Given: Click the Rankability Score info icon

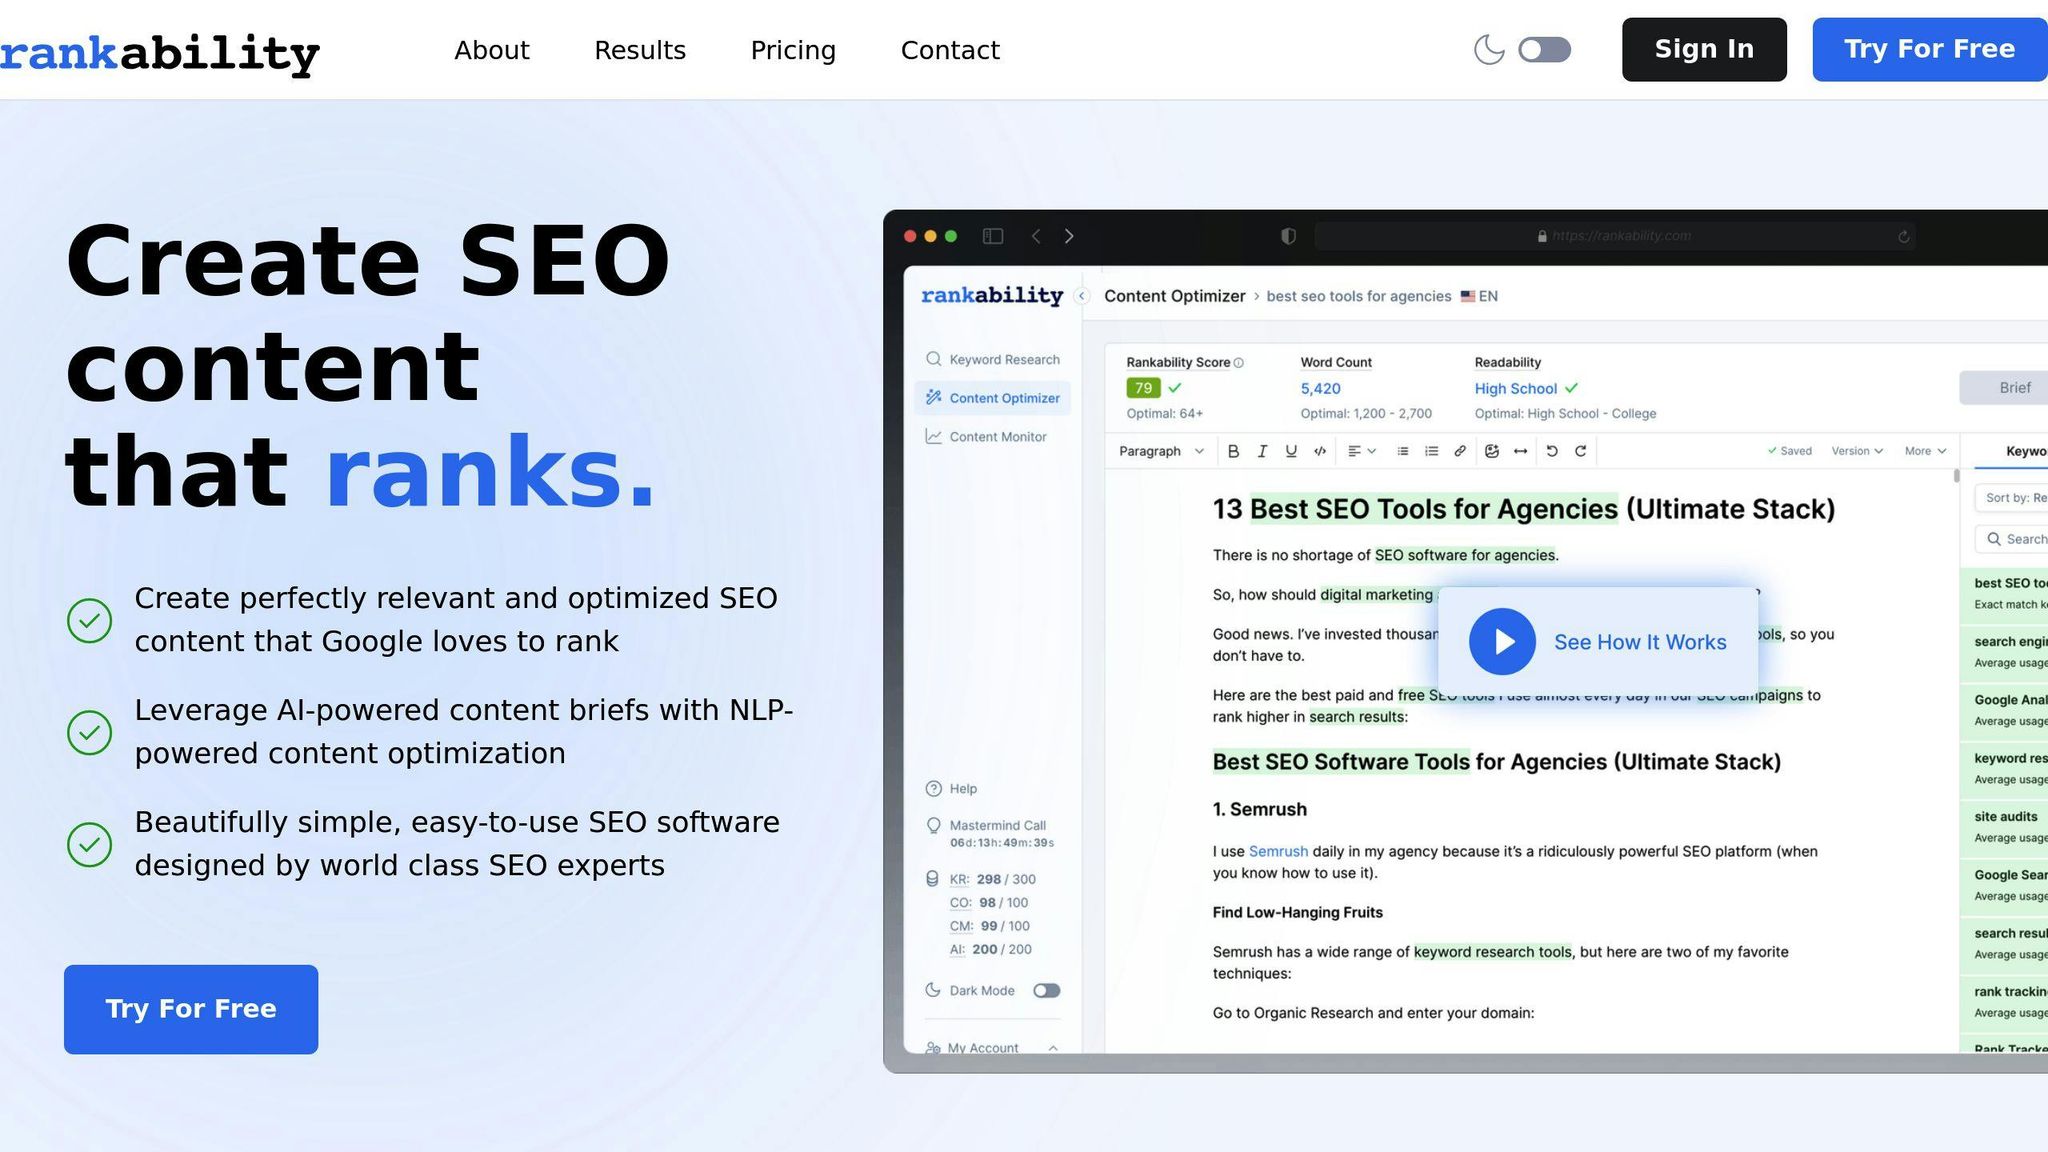Looking at the screenshot, I should [x=1239, y=363].
